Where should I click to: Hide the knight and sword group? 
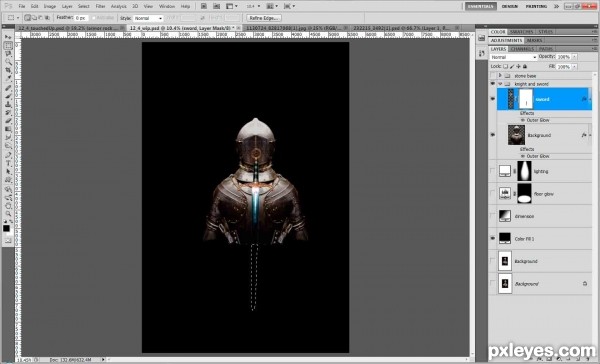492,84
